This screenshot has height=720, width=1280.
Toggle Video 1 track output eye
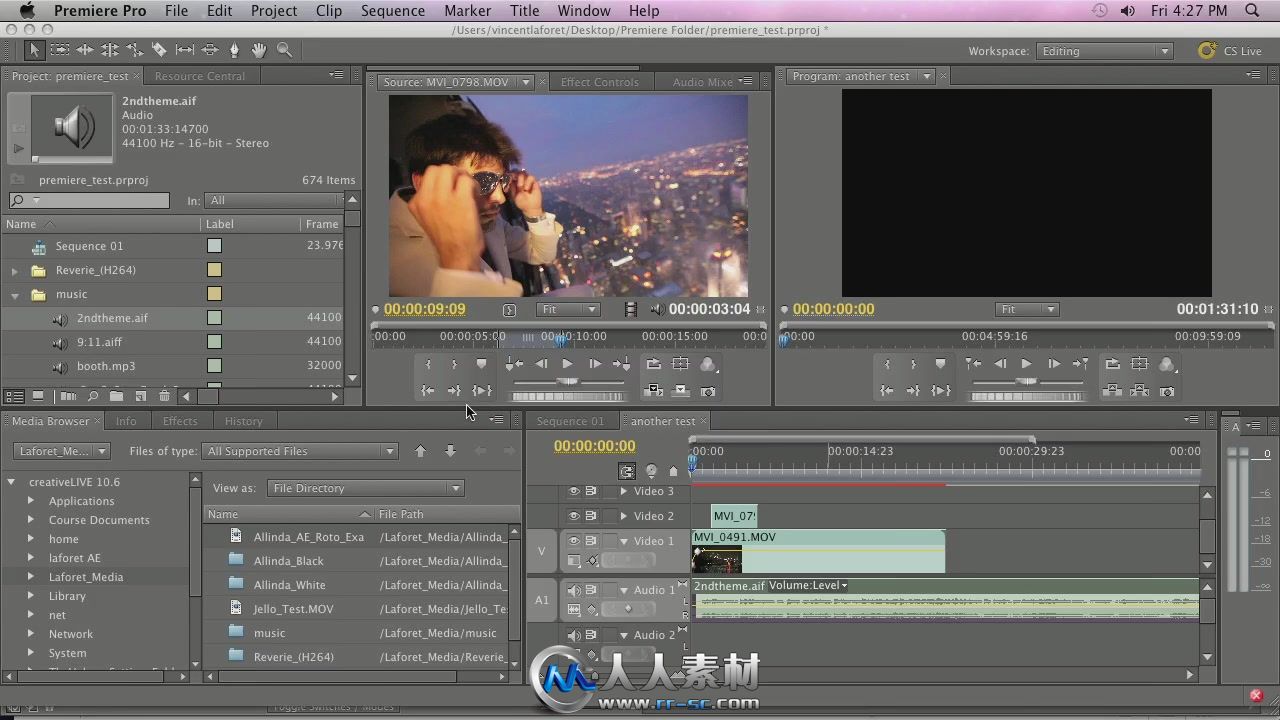[x=574, y=541]
